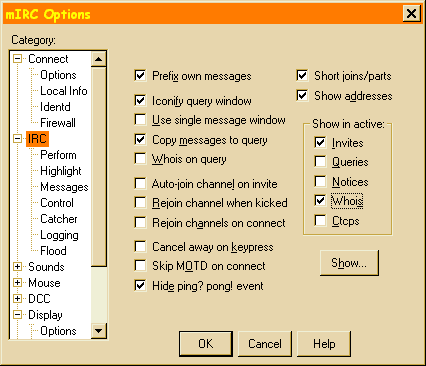Image resolution: width=426 pixels, height=366 pixels.
Task: Expand the Mouse category
Action: 17,283
